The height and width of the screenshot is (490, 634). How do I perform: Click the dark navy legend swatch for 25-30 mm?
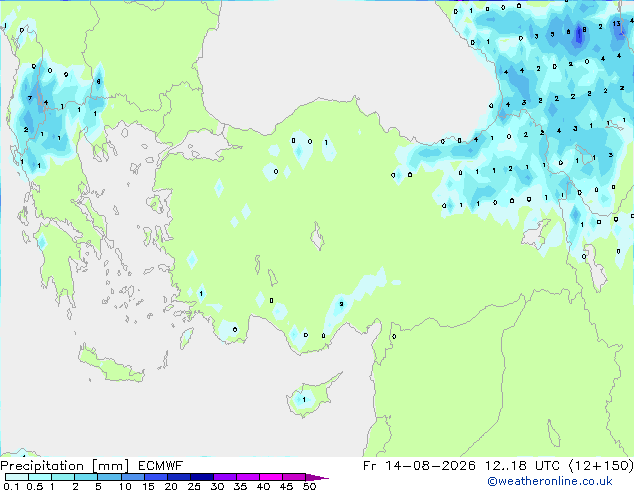coord(202,477)
